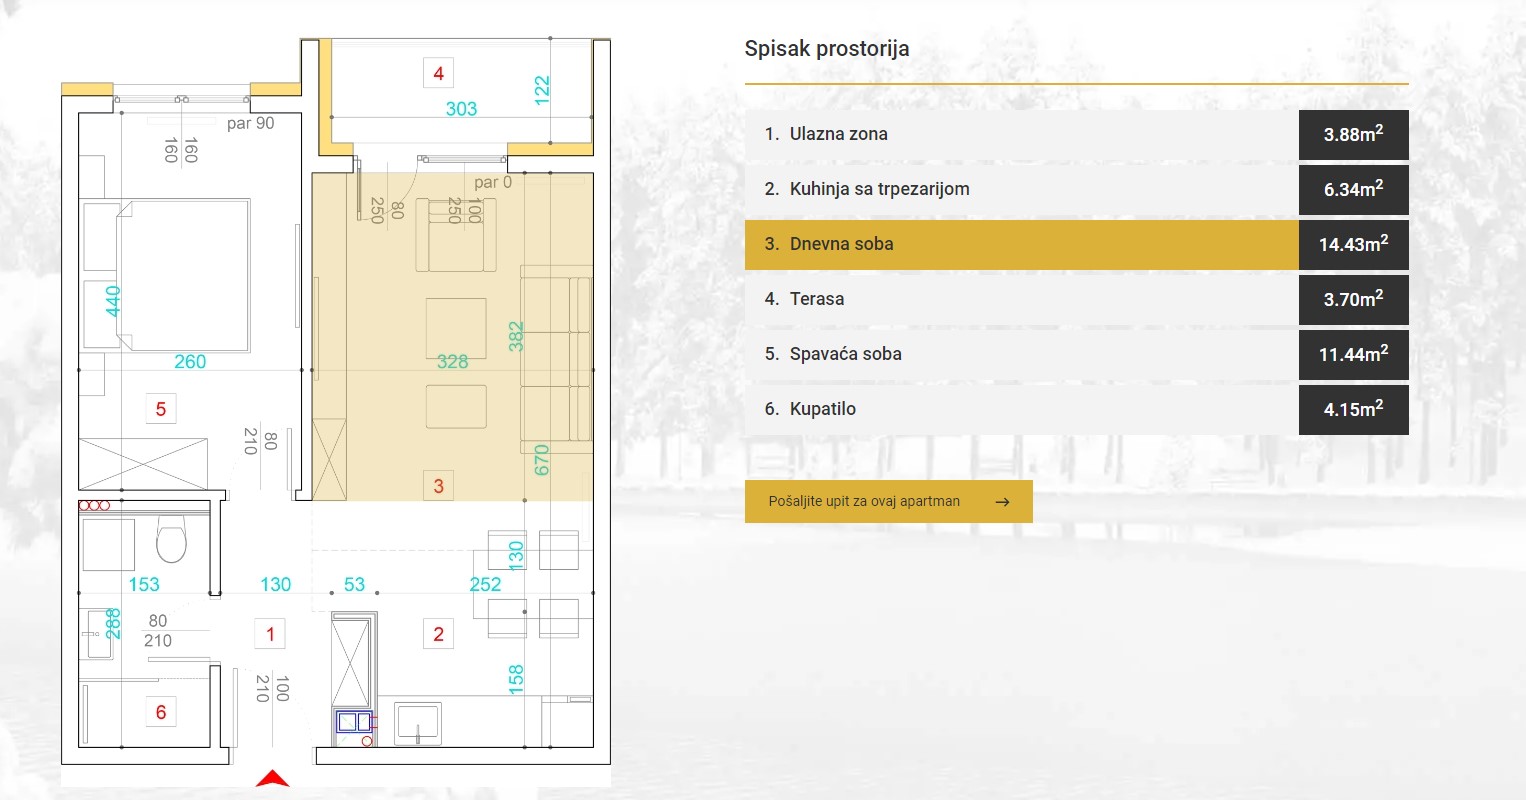Click the 260 bedroom width dimension
Screen dimensions: 1526x800
(190, 362)
